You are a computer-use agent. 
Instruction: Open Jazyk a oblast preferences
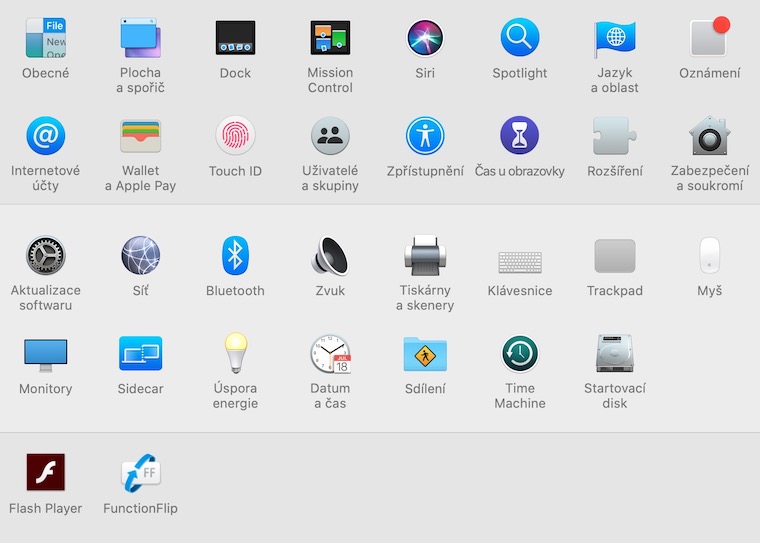[x=615, y=38]
